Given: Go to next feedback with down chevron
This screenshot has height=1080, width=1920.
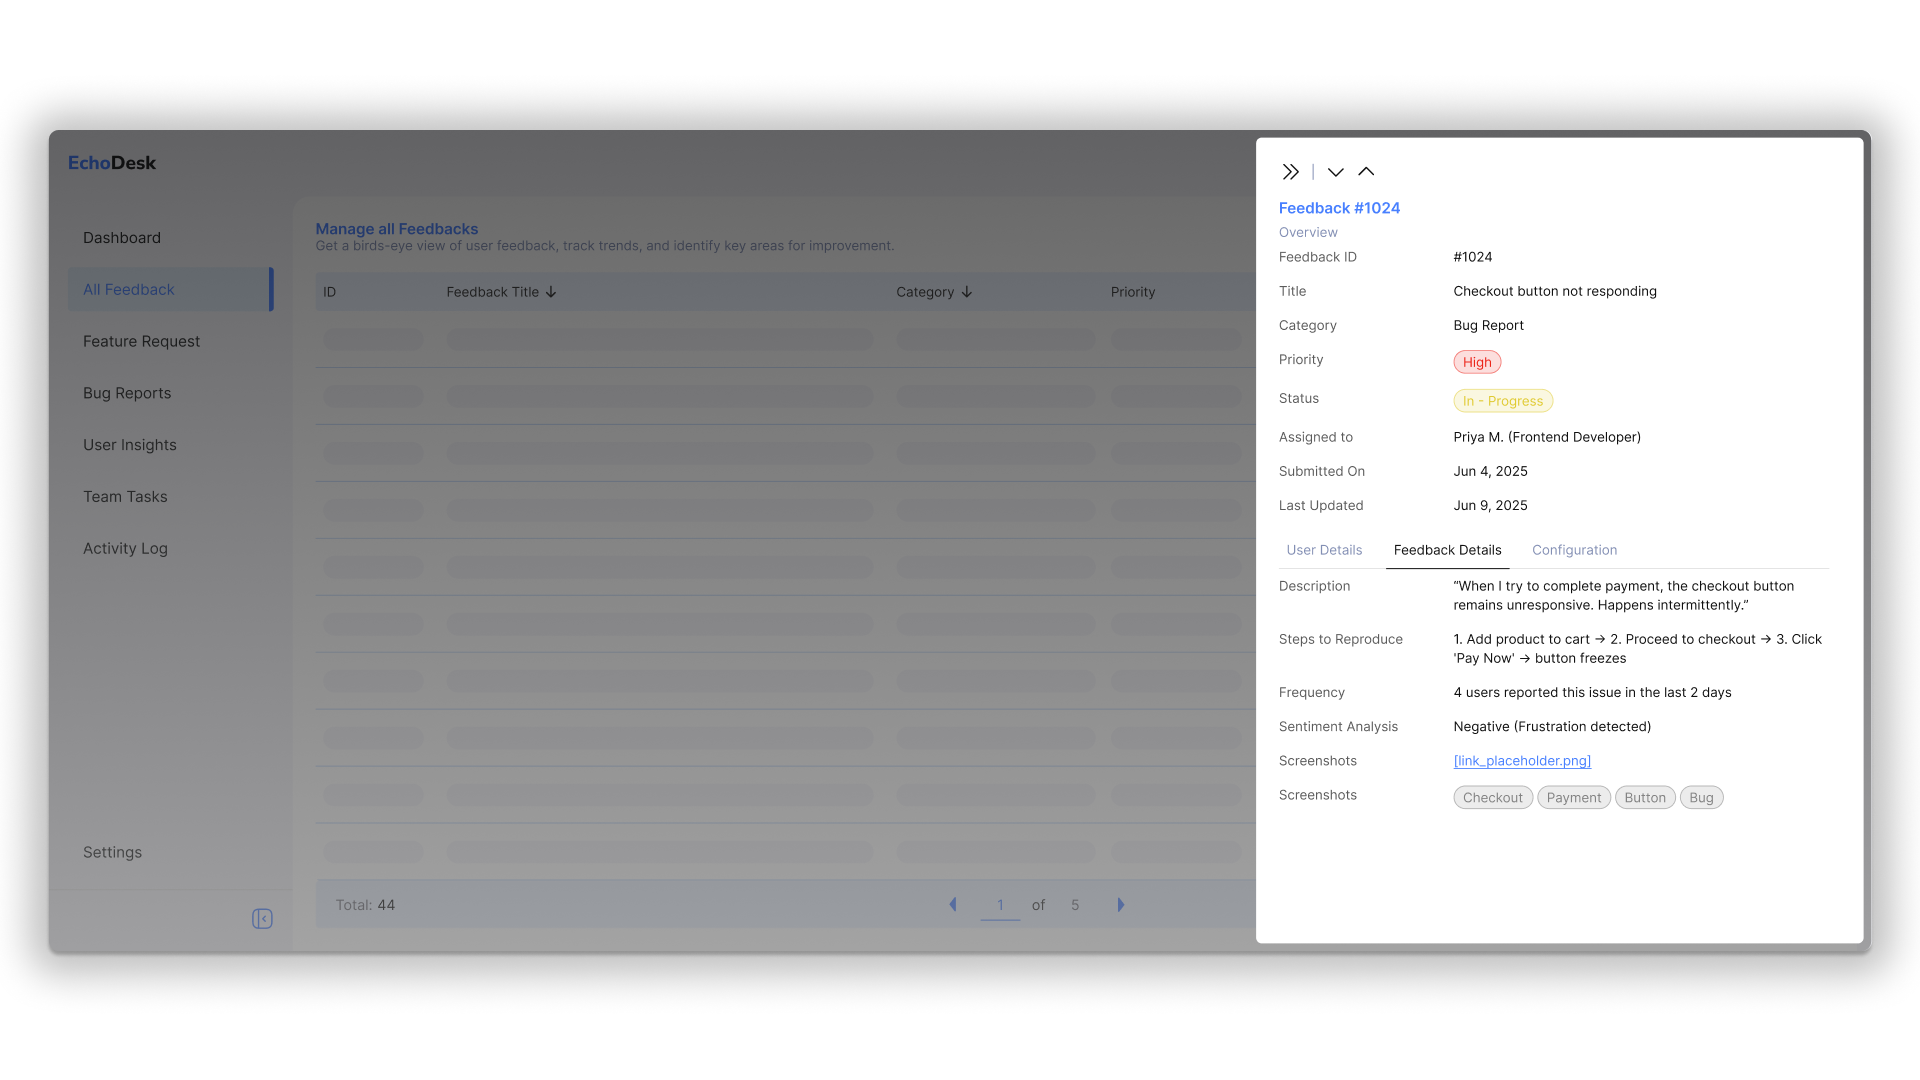Looking at the screenshot, I should pos(1335,172).
